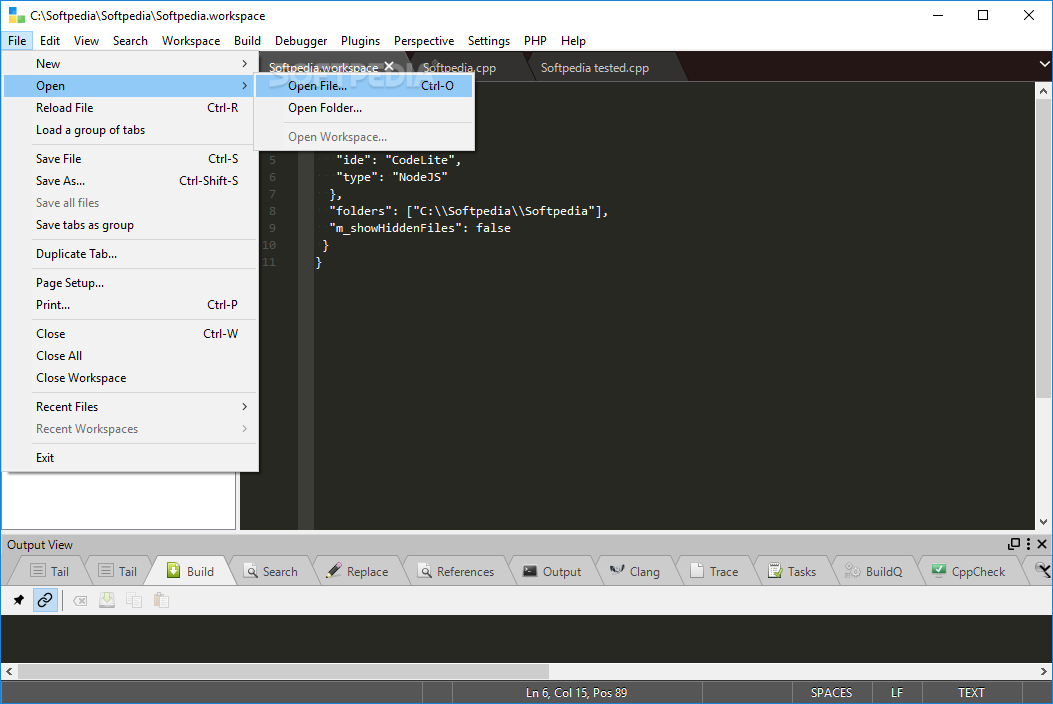
Task: Open the Plugins menu
Action: [360, 41]
